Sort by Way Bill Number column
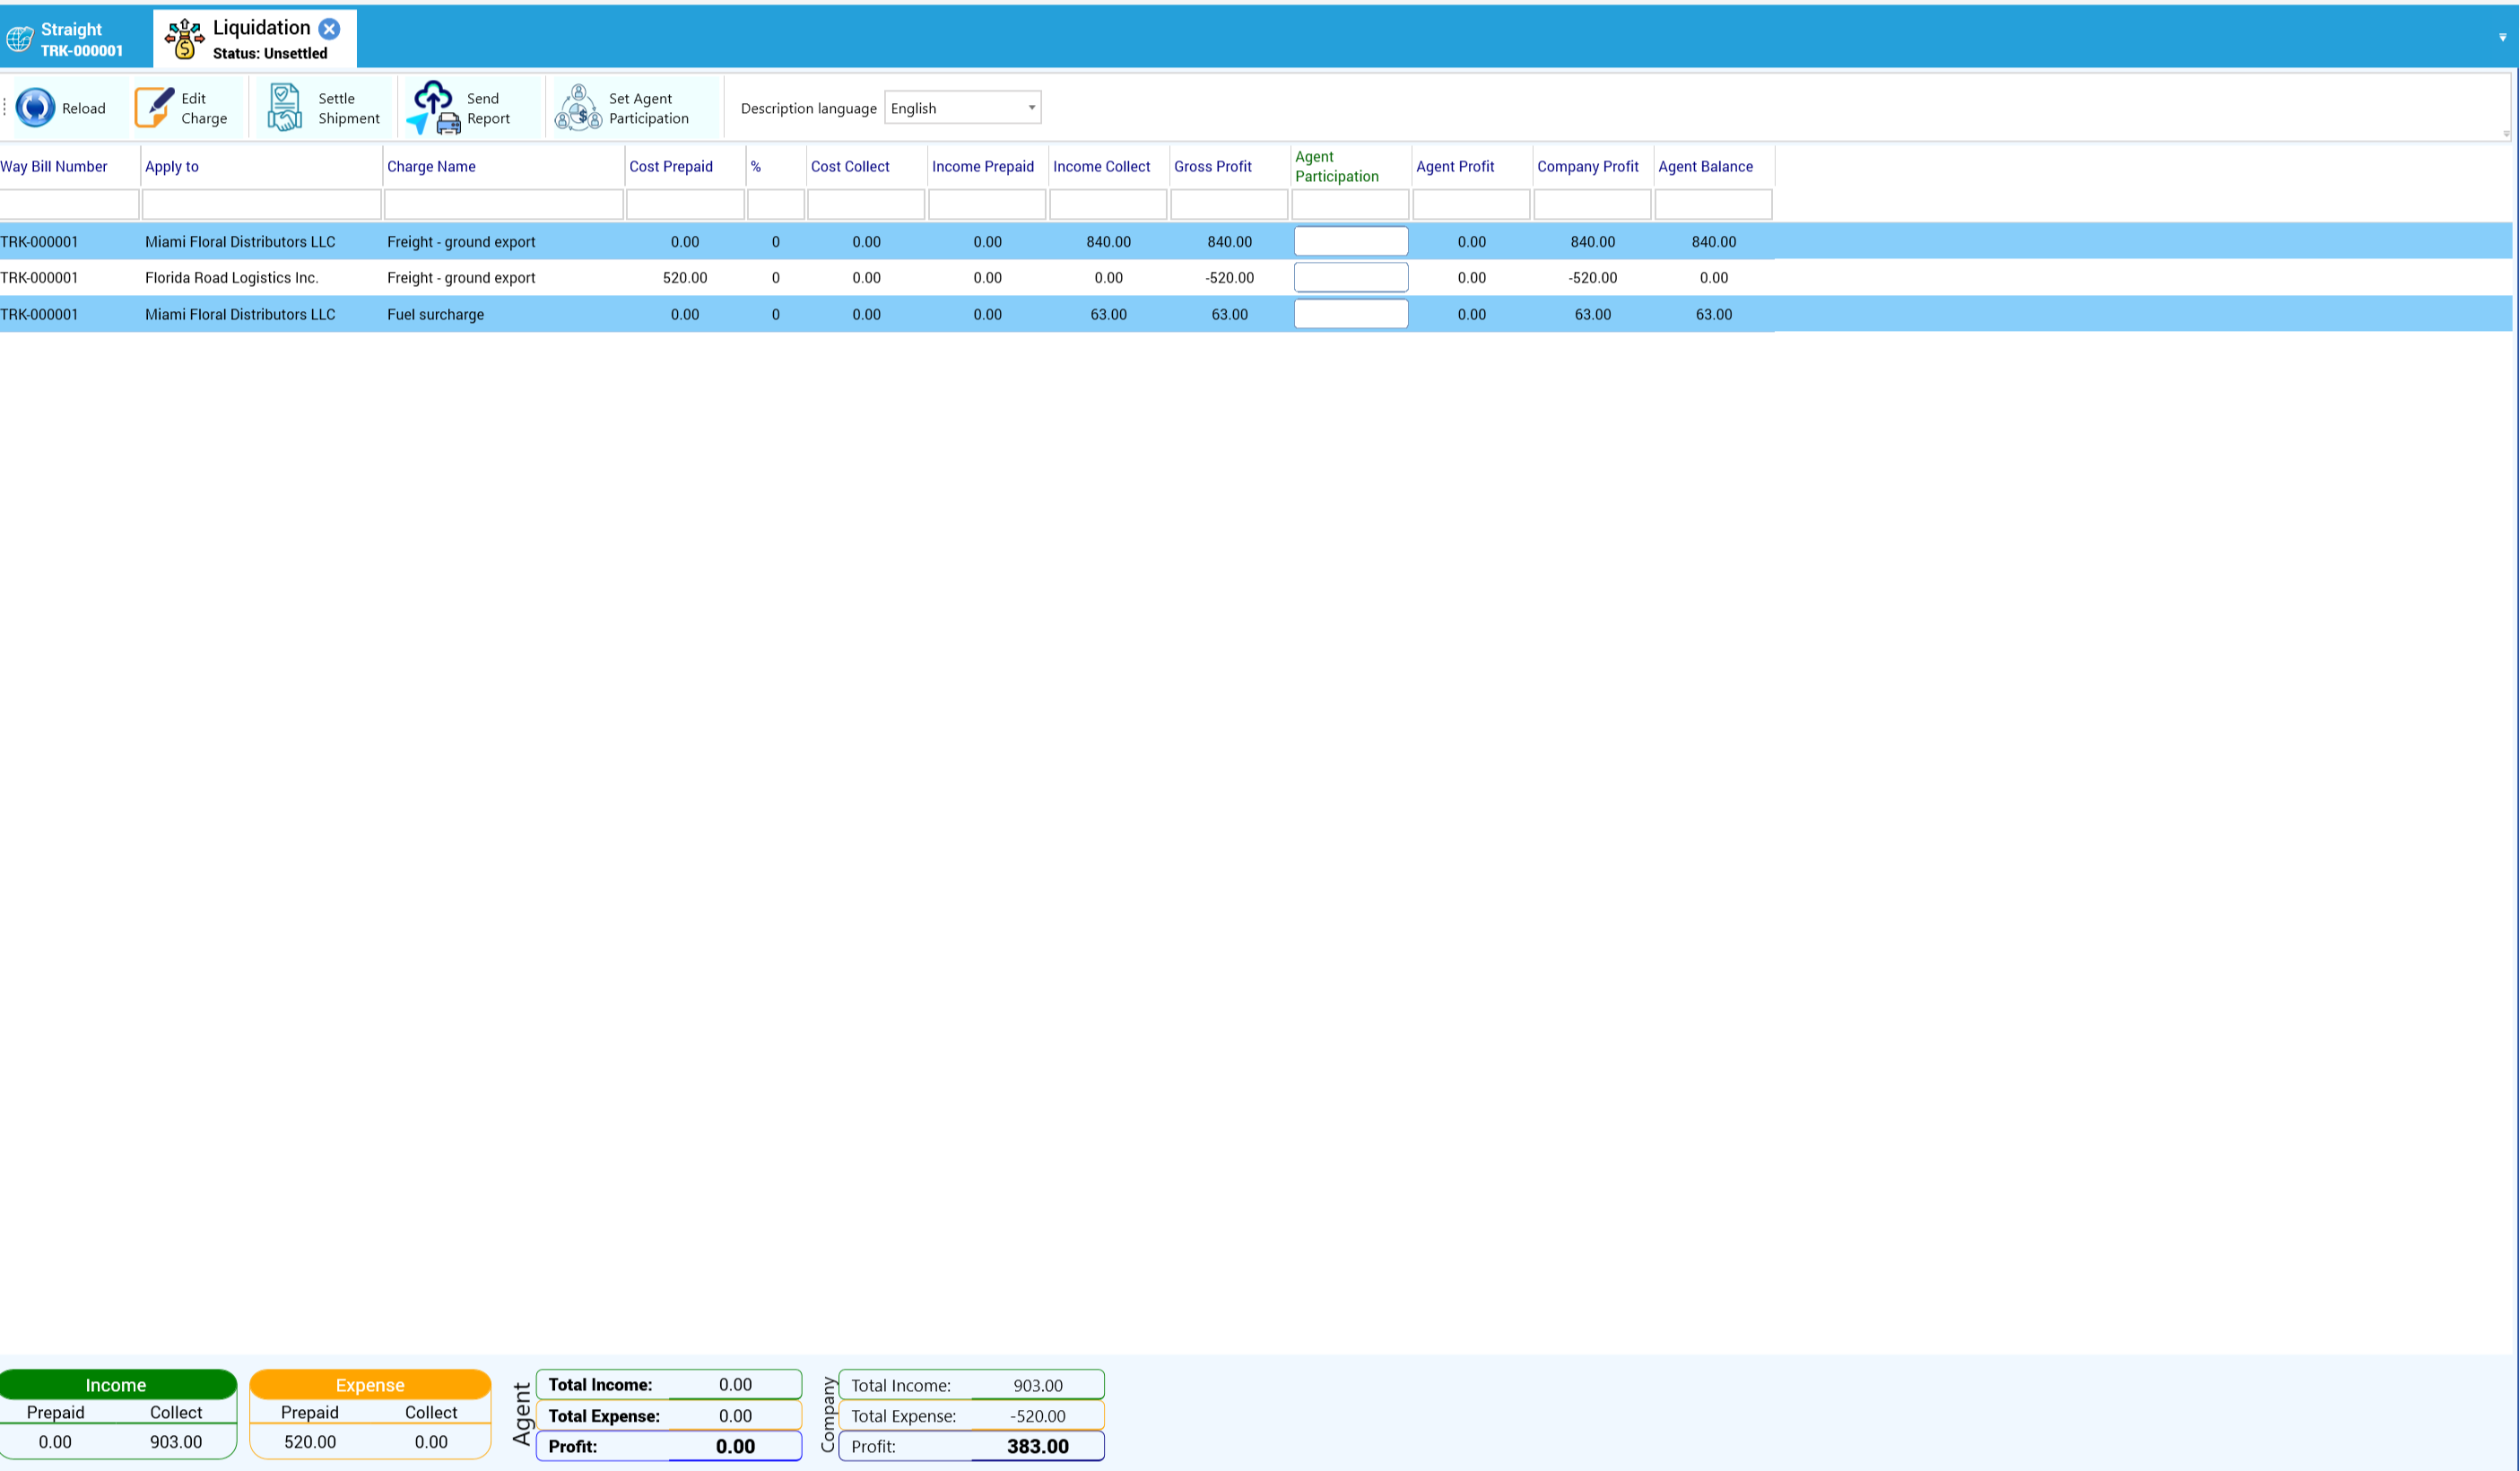The height and width of the screenshot is (1471, 2520). coord(54,166)
